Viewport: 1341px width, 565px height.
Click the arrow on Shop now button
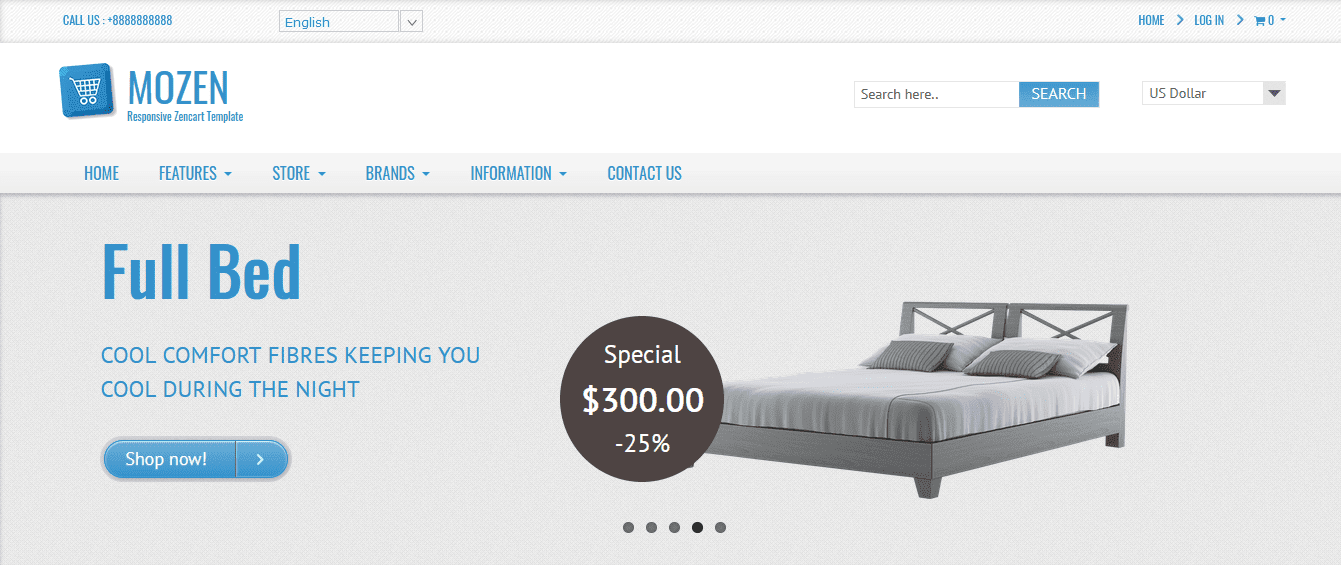[x=261, y=459]
